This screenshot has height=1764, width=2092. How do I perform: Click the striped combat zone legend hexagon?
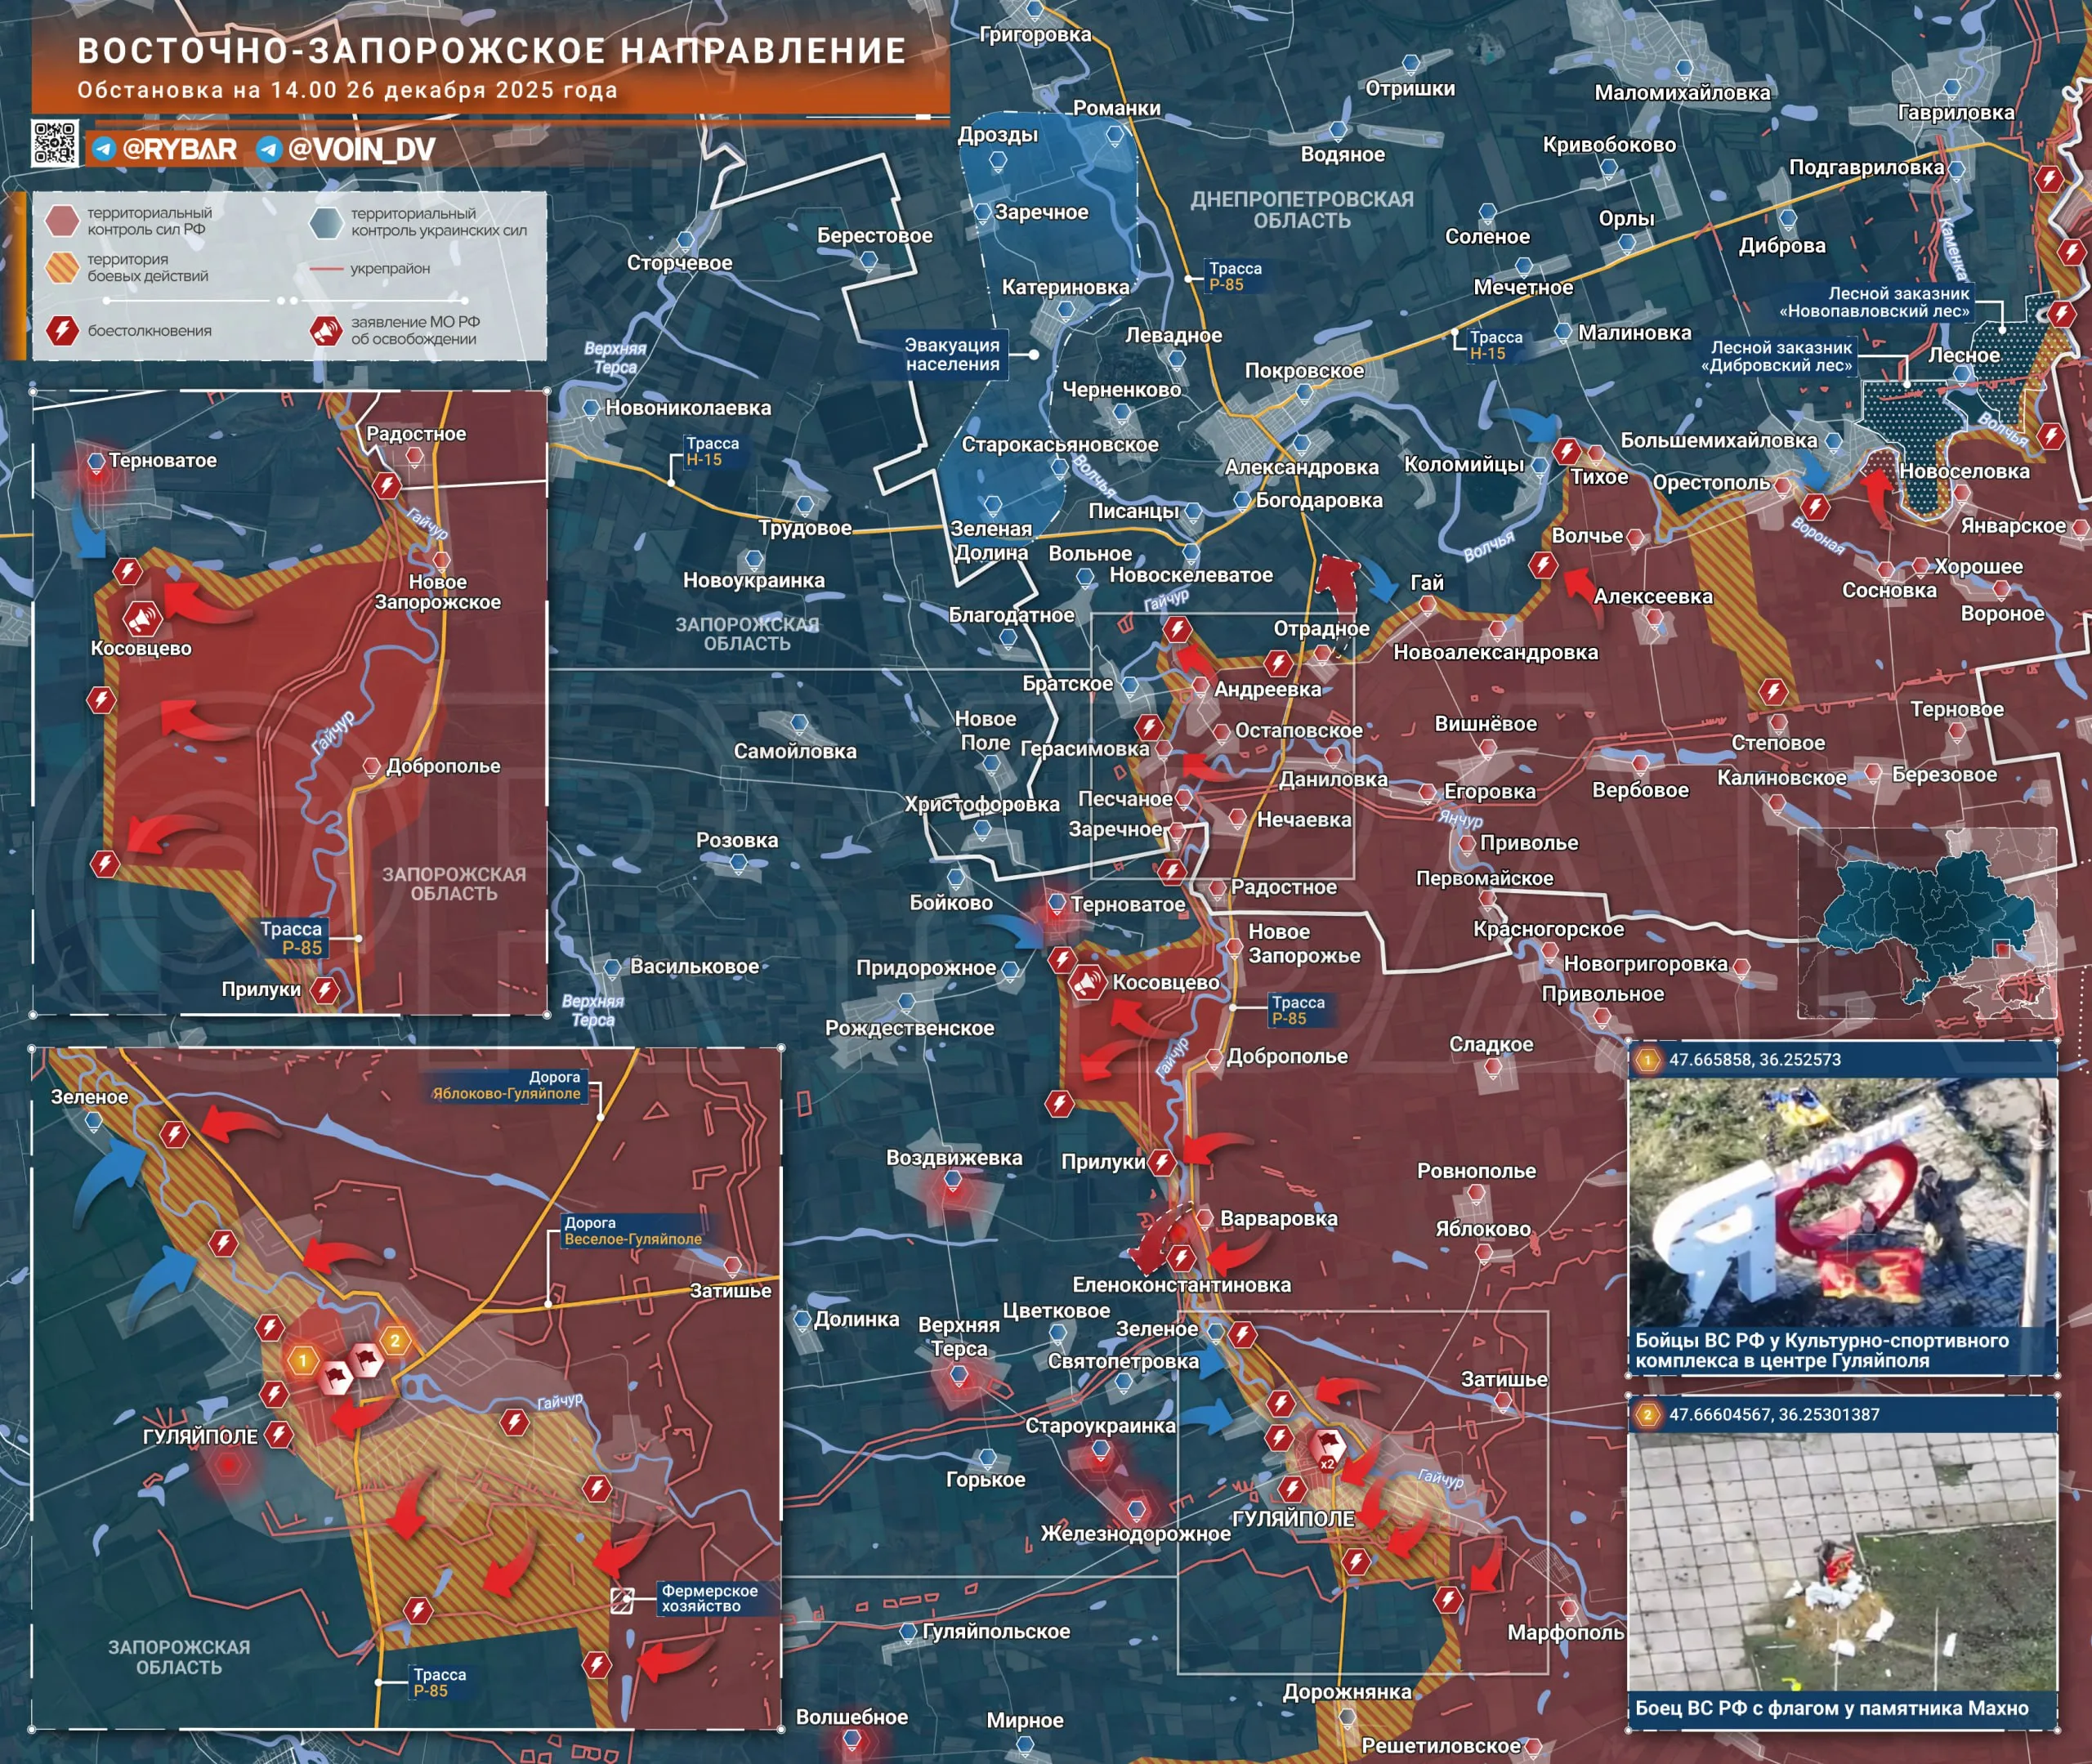(x=62, y=267)
